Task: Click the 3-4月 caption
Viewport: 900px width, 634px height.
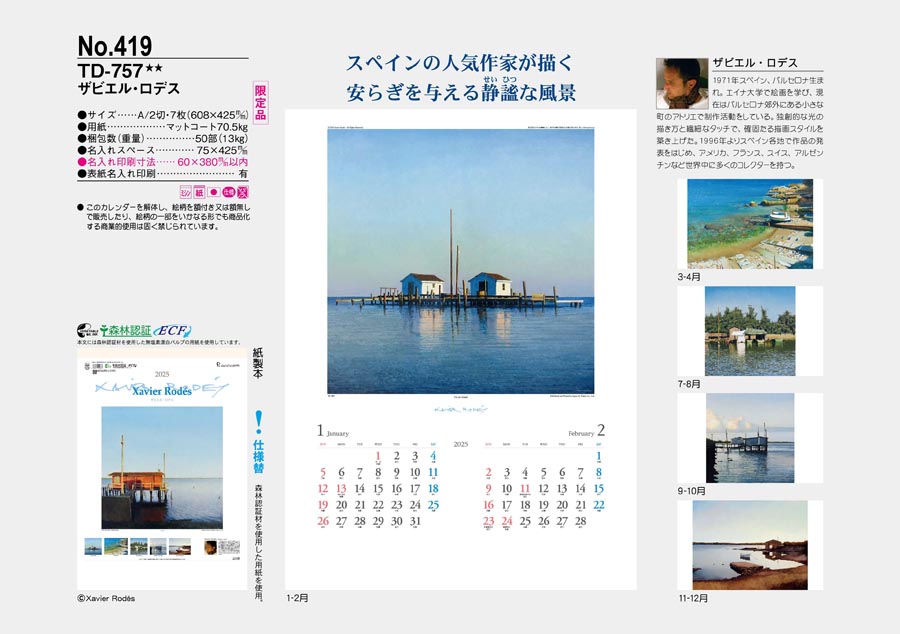Action: 689,277
